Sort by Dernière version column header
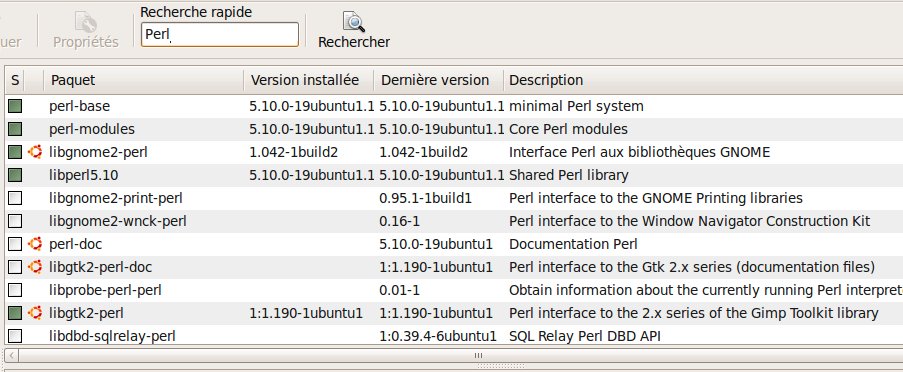903x372 pixels. coord(439,80)
